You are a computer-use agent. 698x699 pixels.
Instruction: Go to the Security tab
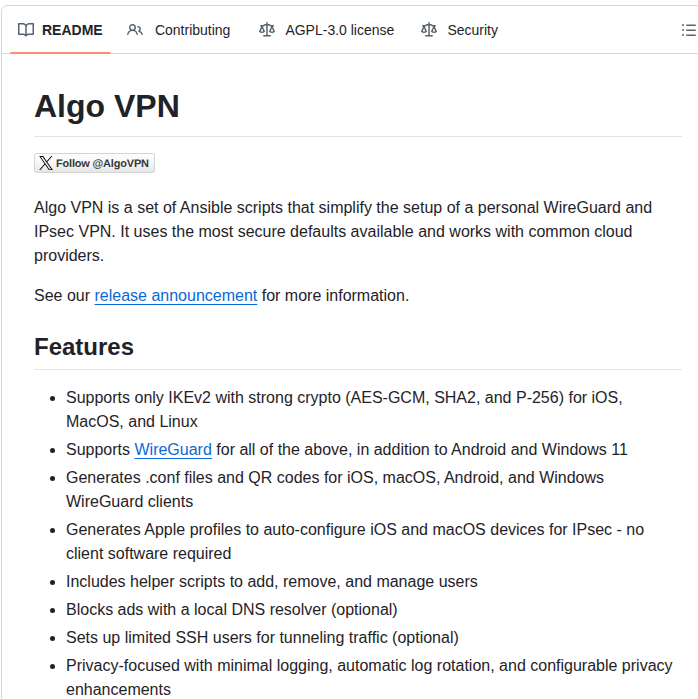[x=471, y=30]
